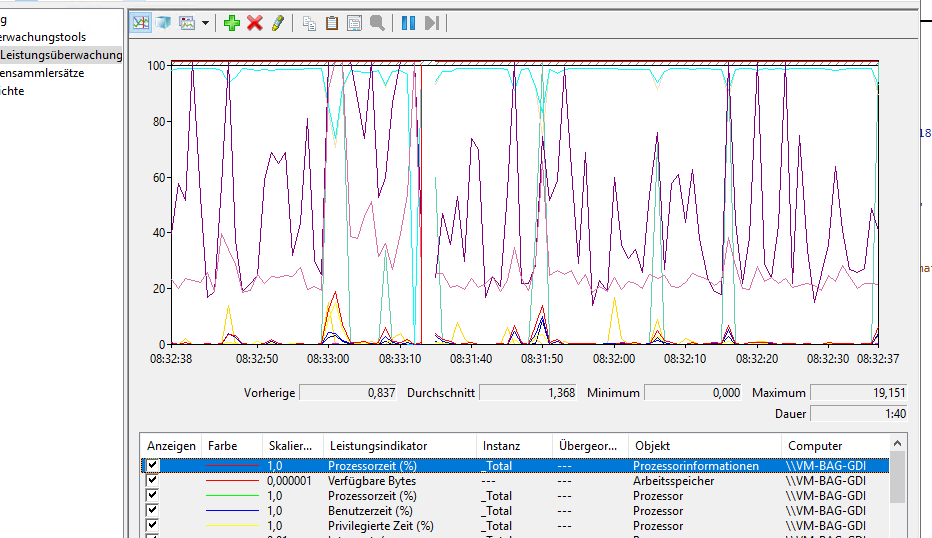Uncheck Prozessorzeit (%) under the Prozessor object

point(153,495)
